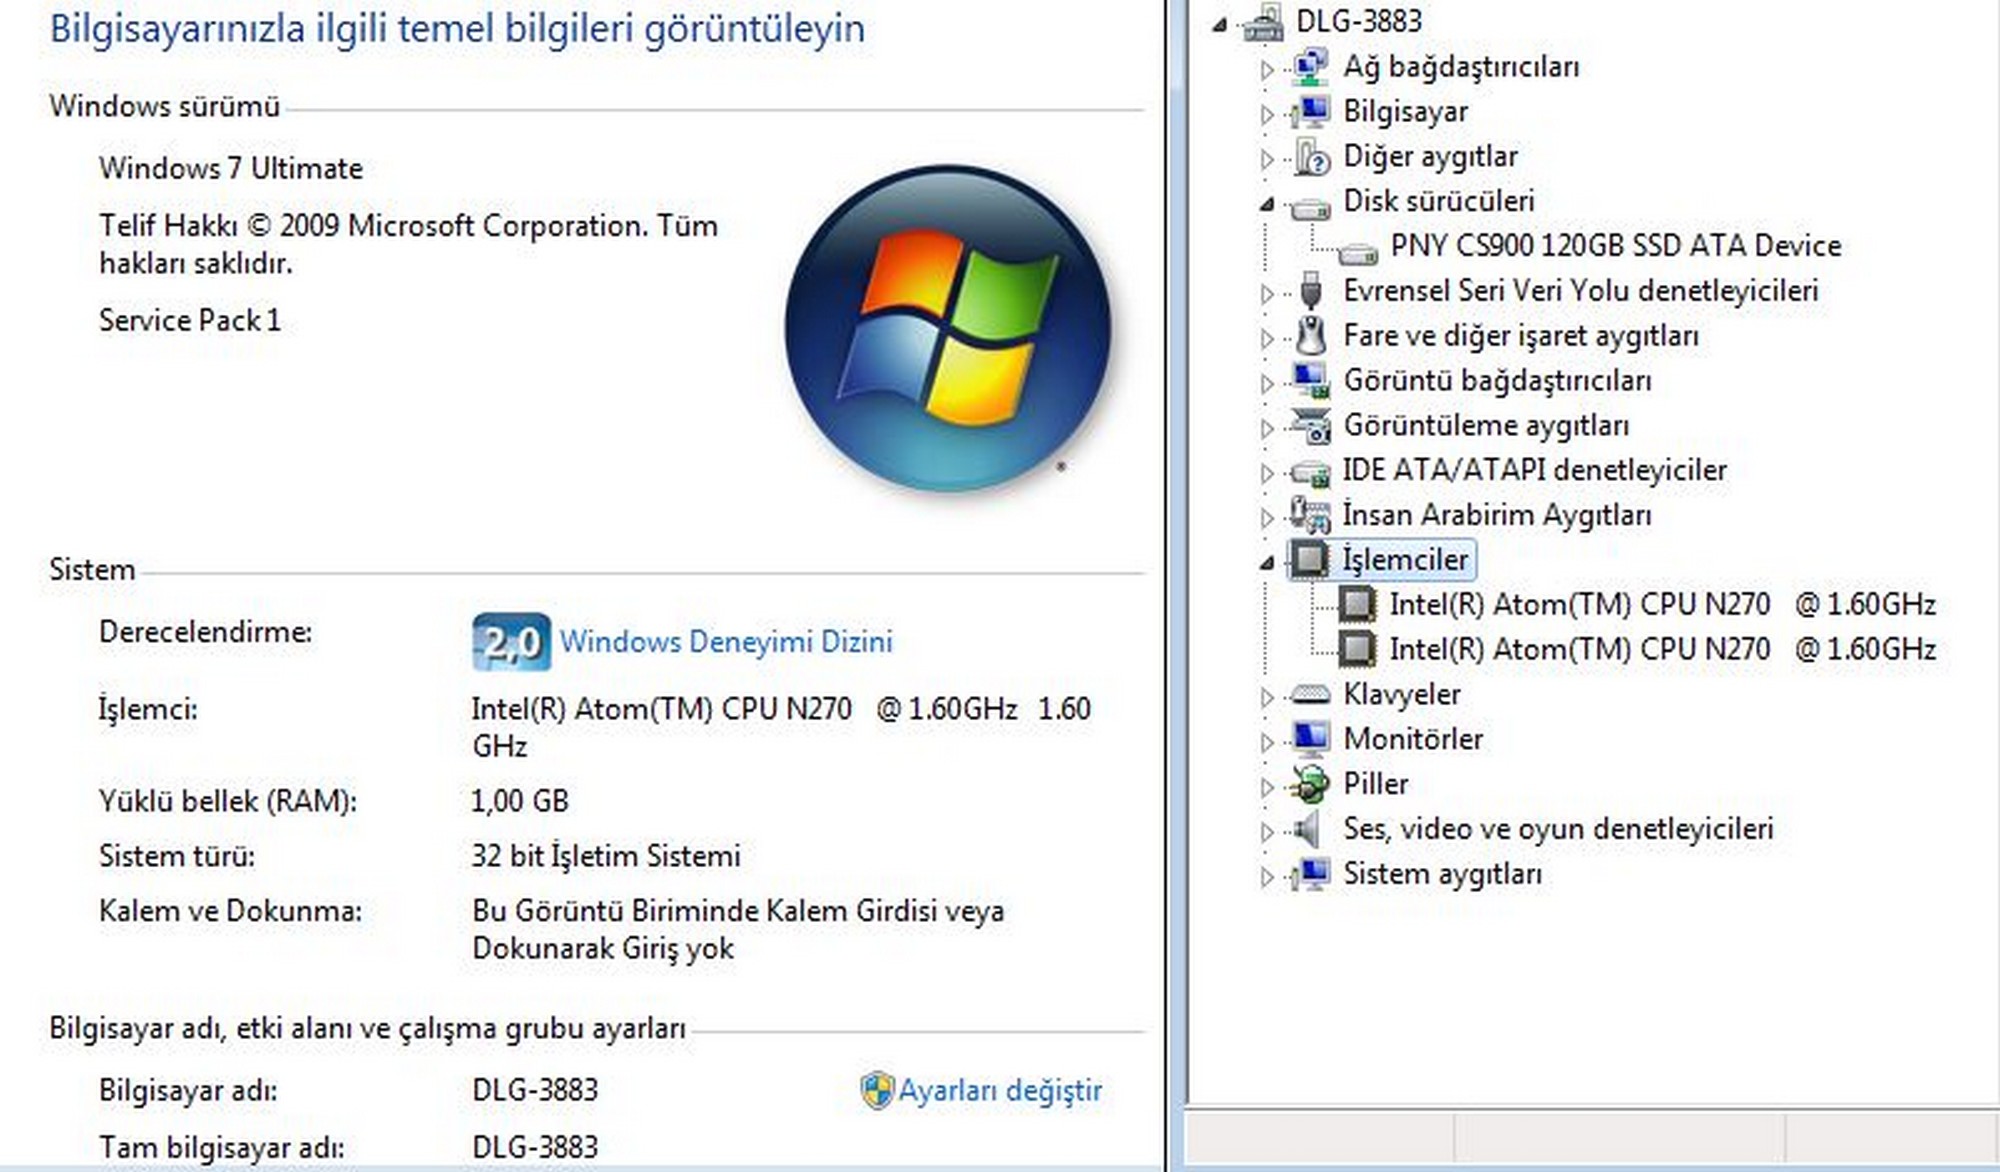The width and height of the screenshot is (2000, 1172).
Task: Click the Piller battery icon
Action: pyautogui.click(x=1310, y=784)
